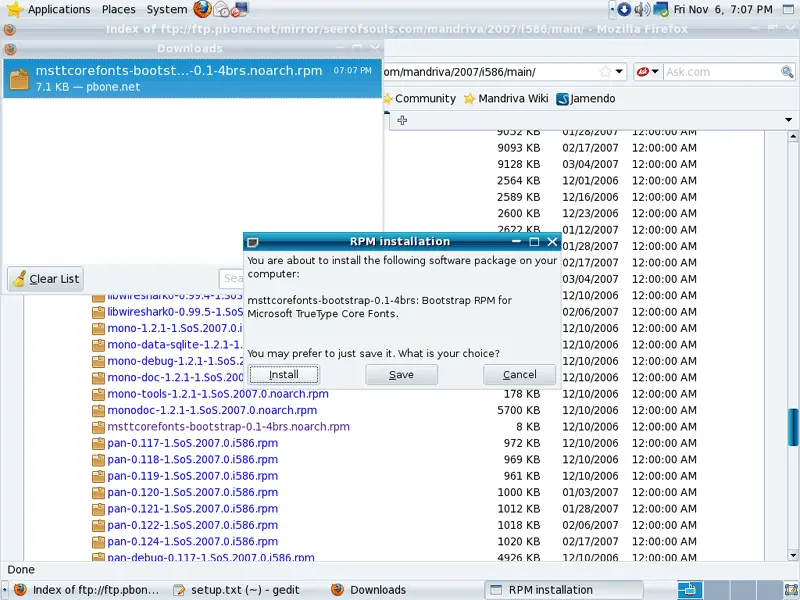Image resolution: width=800 pixels, height=600 pixels.
Task: Open msttcorefonts-bootstrap rpm link in file list
Action: click(229, 427)
